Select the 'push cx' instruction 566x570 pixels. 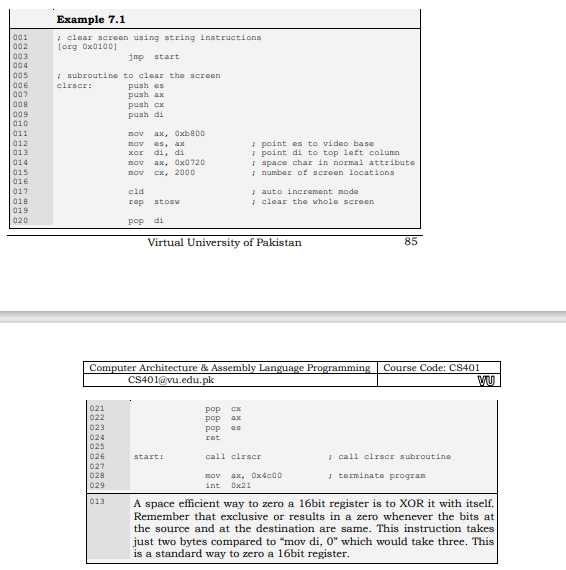pos(146,105)
